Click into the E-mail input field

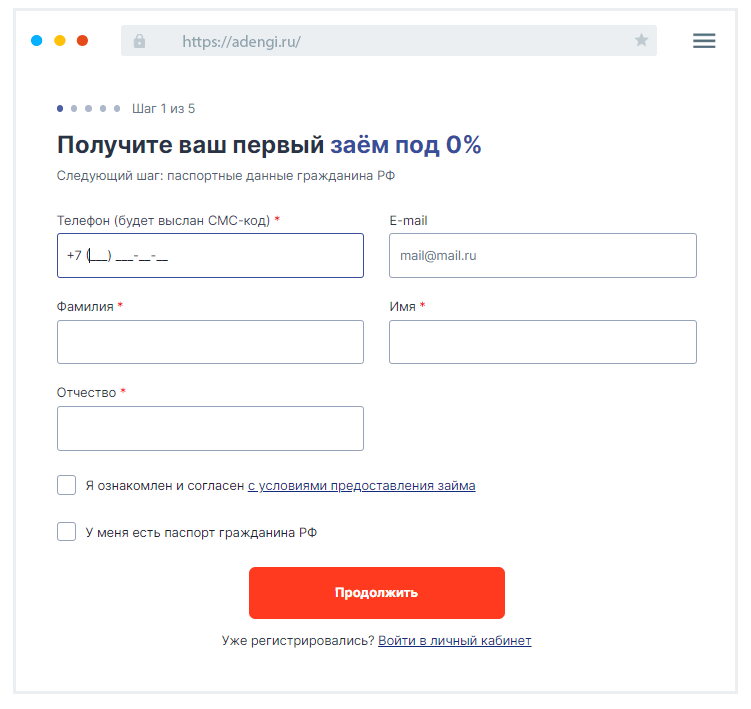point(542,256)
